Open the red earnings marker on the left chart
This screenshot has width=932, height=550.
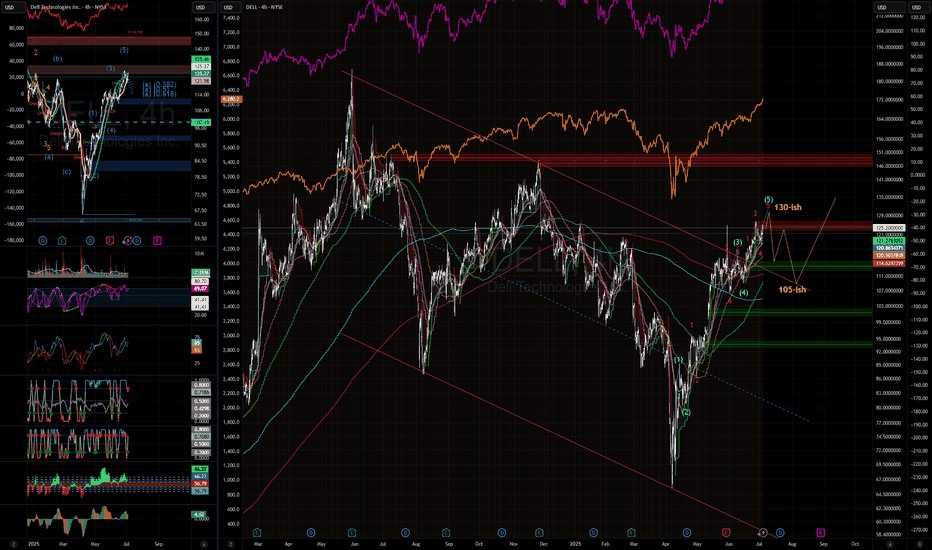[x=109, y=240]
